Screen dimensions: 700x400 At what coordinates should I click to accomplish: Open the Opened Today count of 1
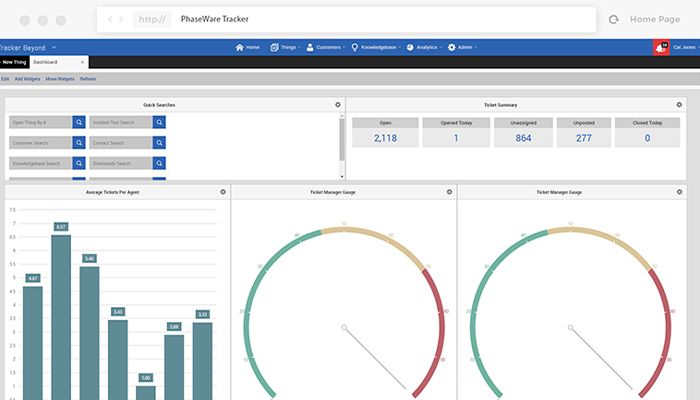point(456,138)
